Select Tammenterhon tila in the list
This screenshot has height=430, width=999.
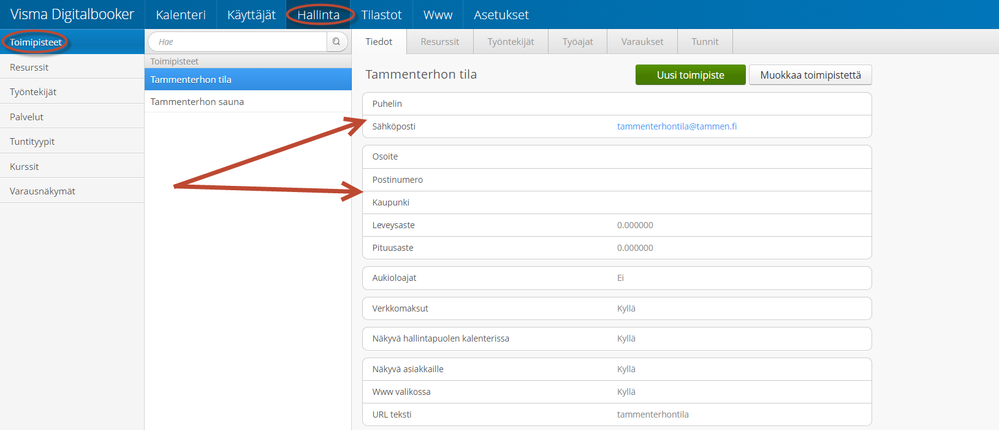(248, 80)
